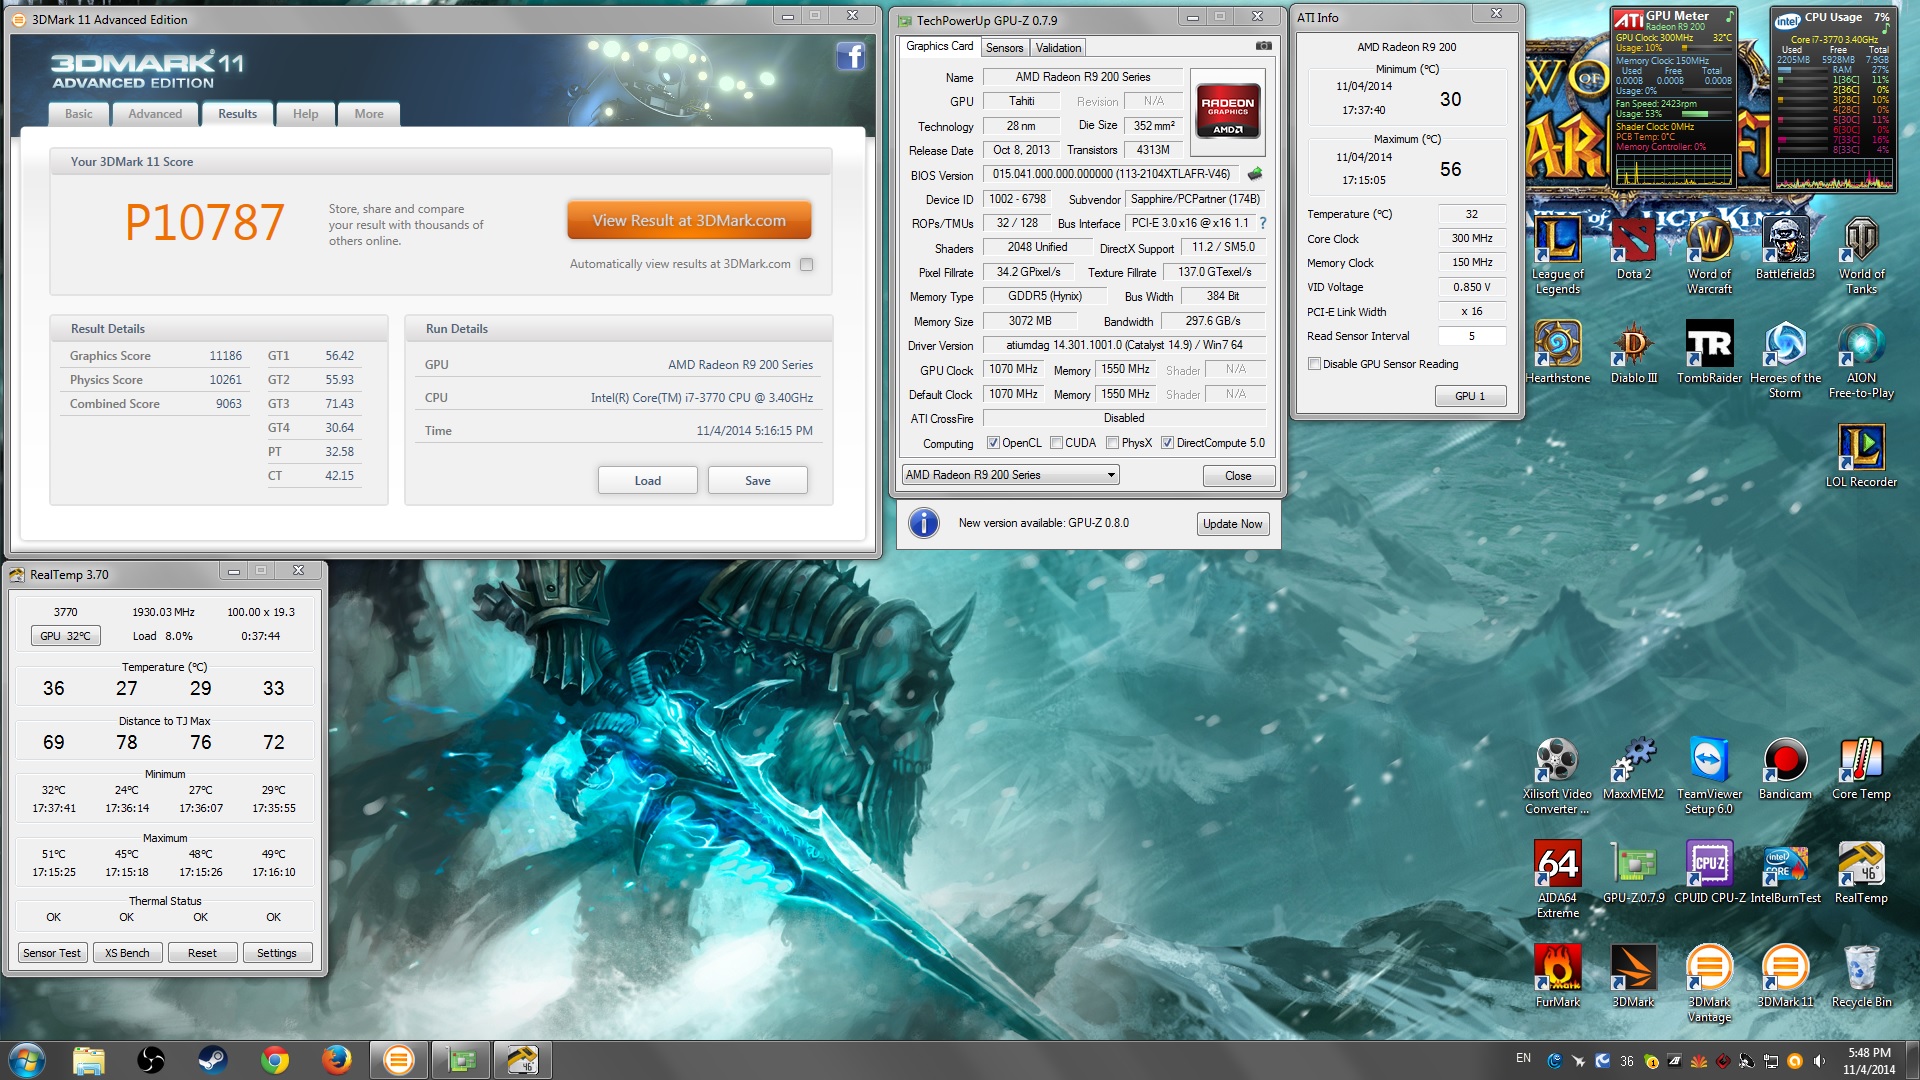Image resolution: width=1920 pixels, height=1080 pixels.
Task: Enable Automatically view results at 3DMark.com
Action: 807,264
